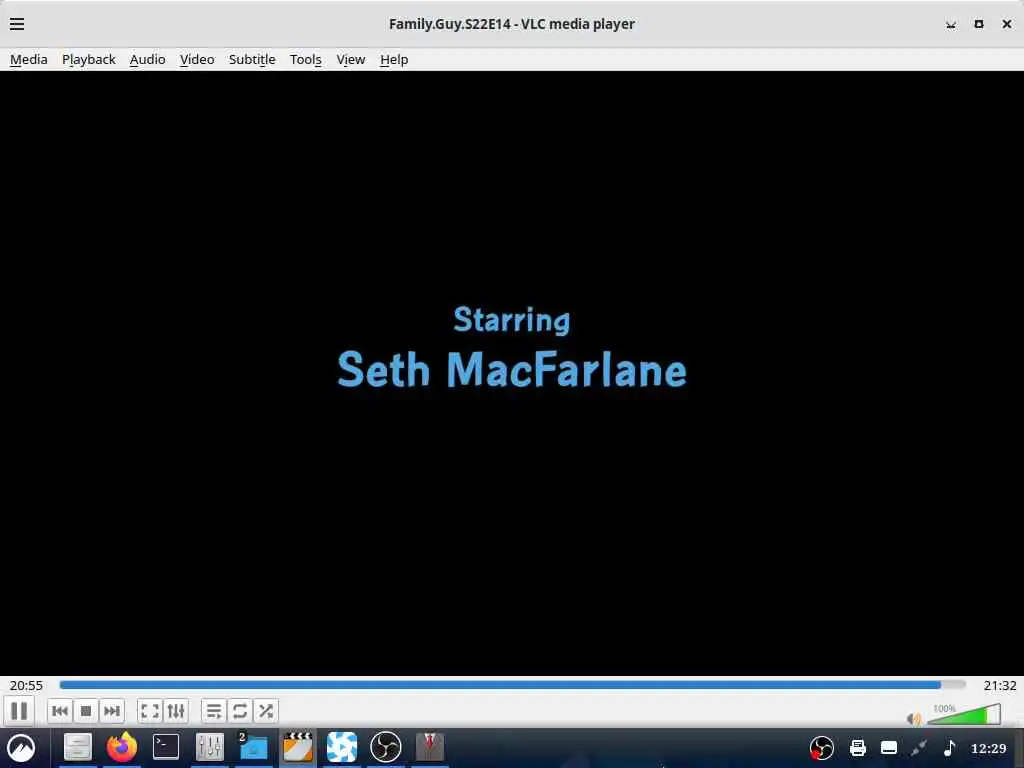
Task: Open the system application launcher
Action: coord(21,748)
